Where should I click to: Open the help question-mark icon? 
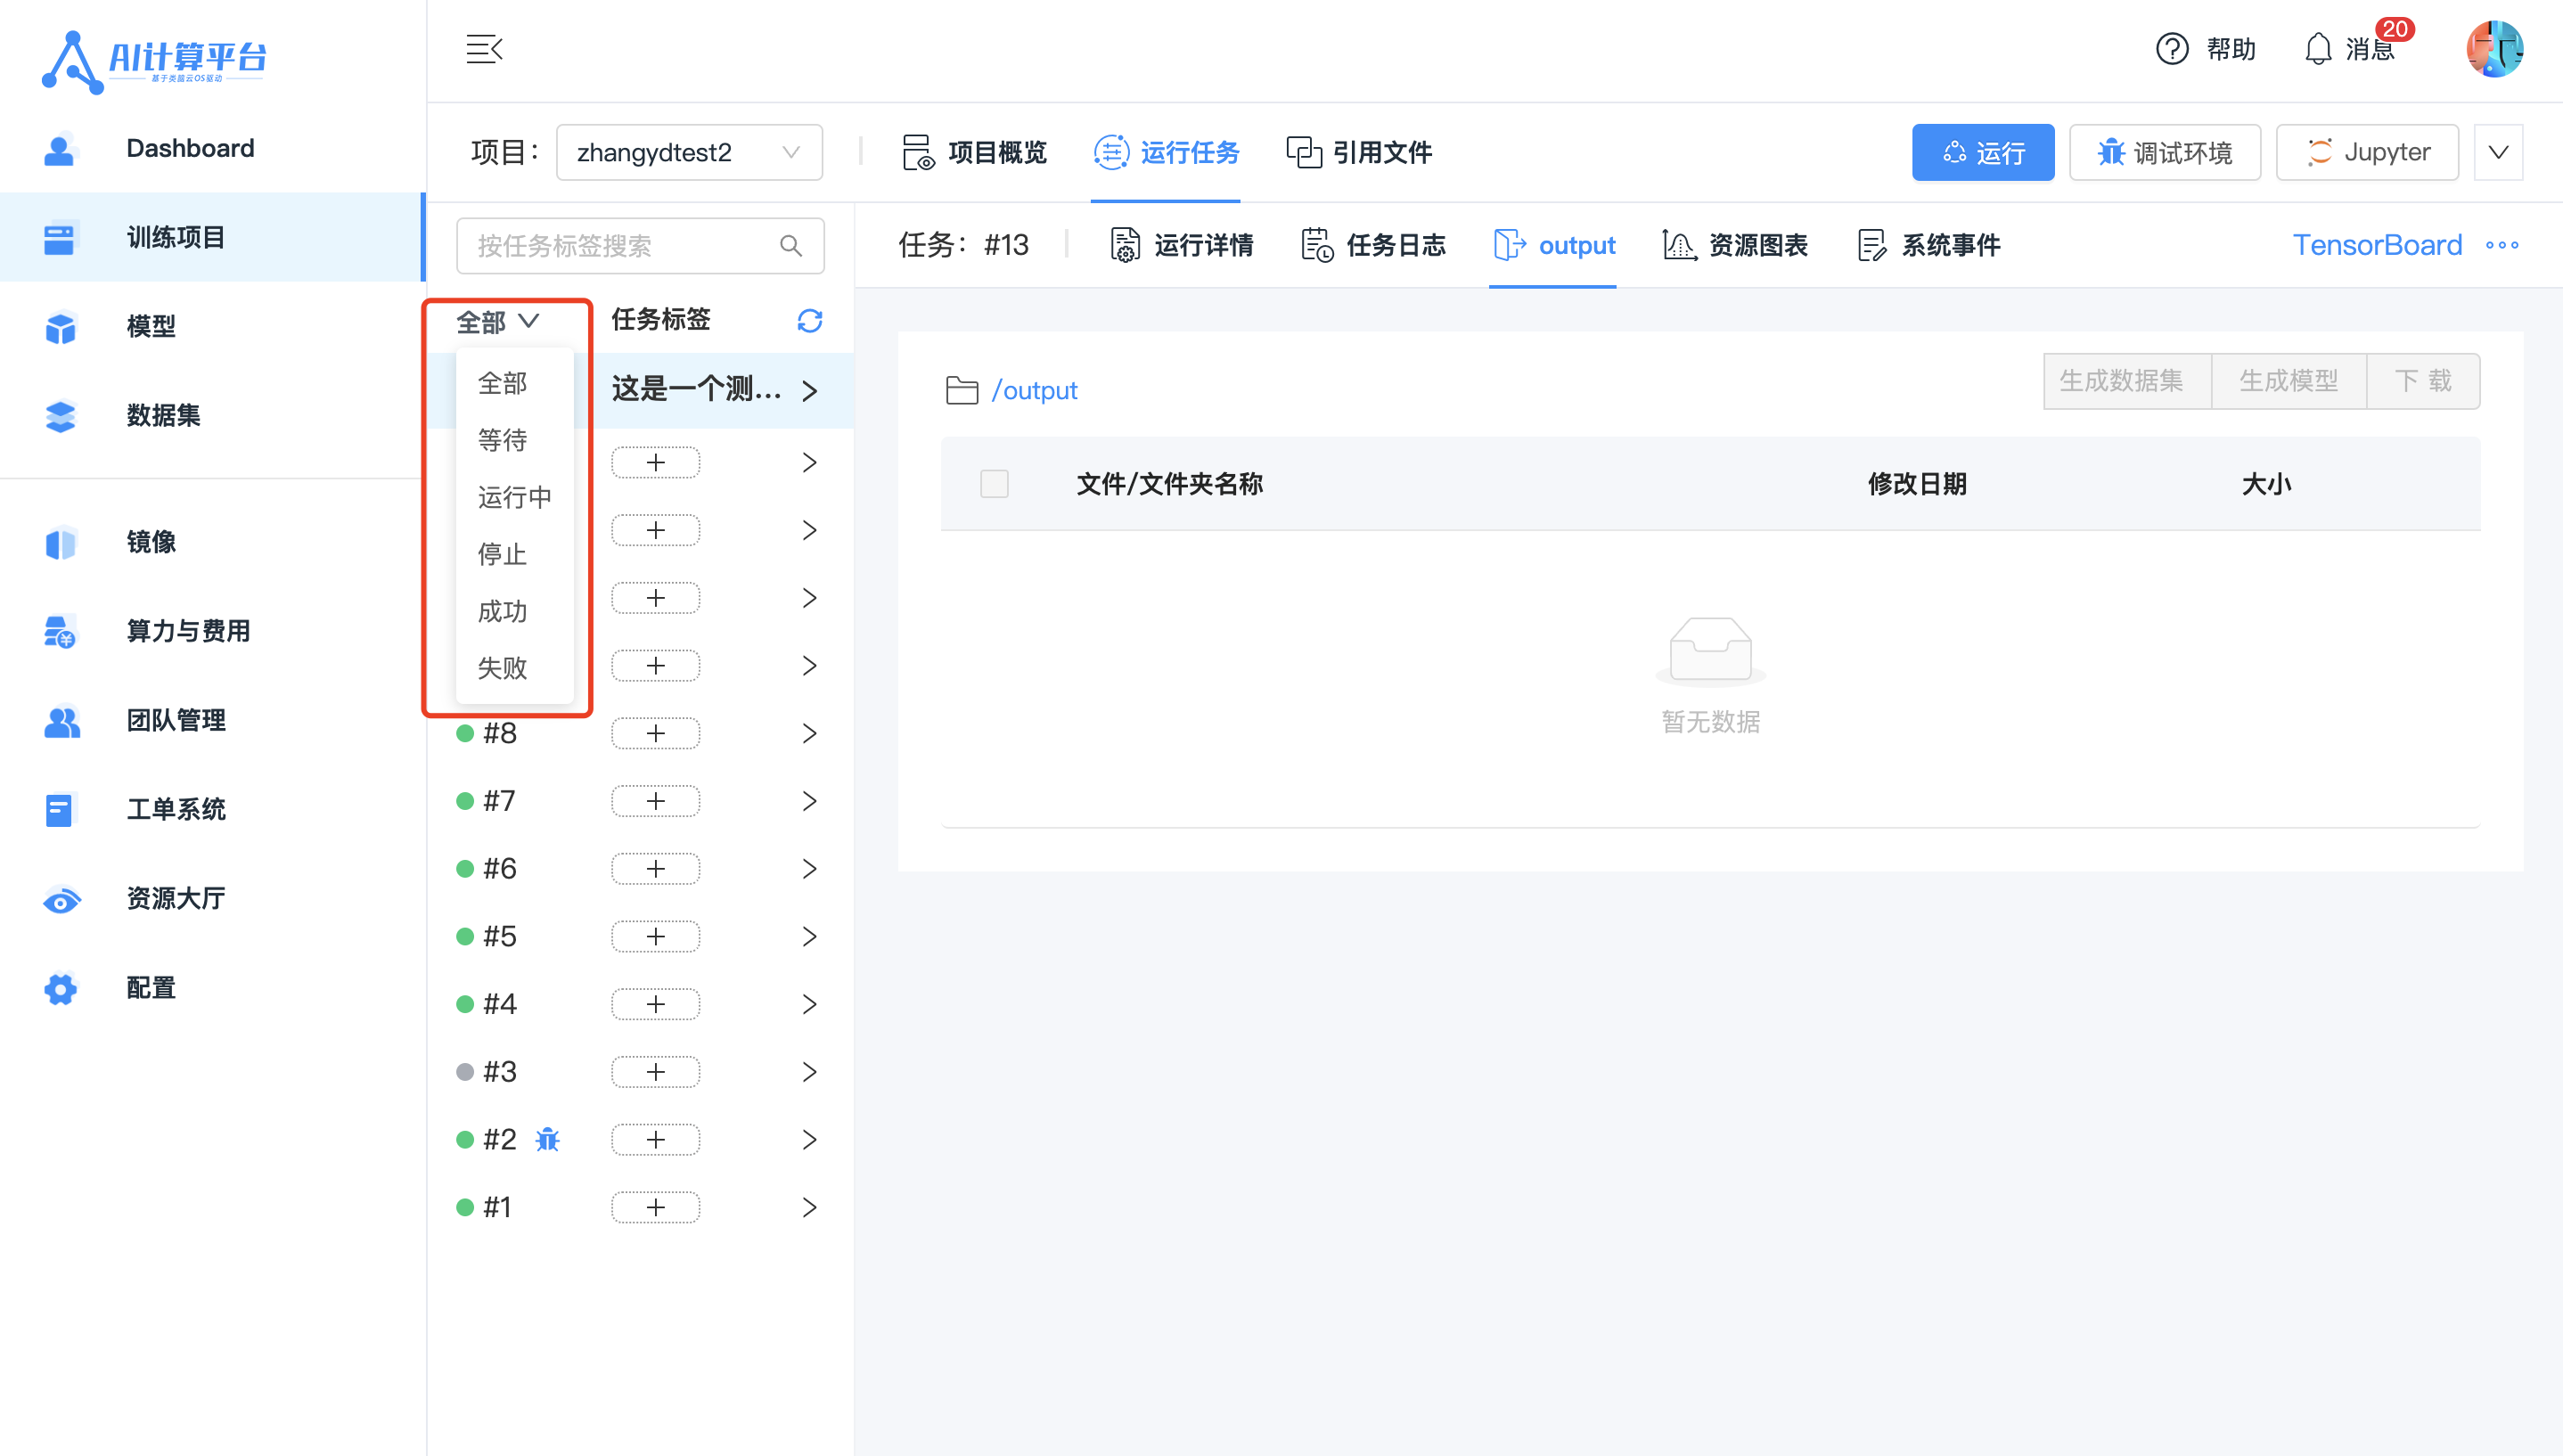click(2171, 49)
